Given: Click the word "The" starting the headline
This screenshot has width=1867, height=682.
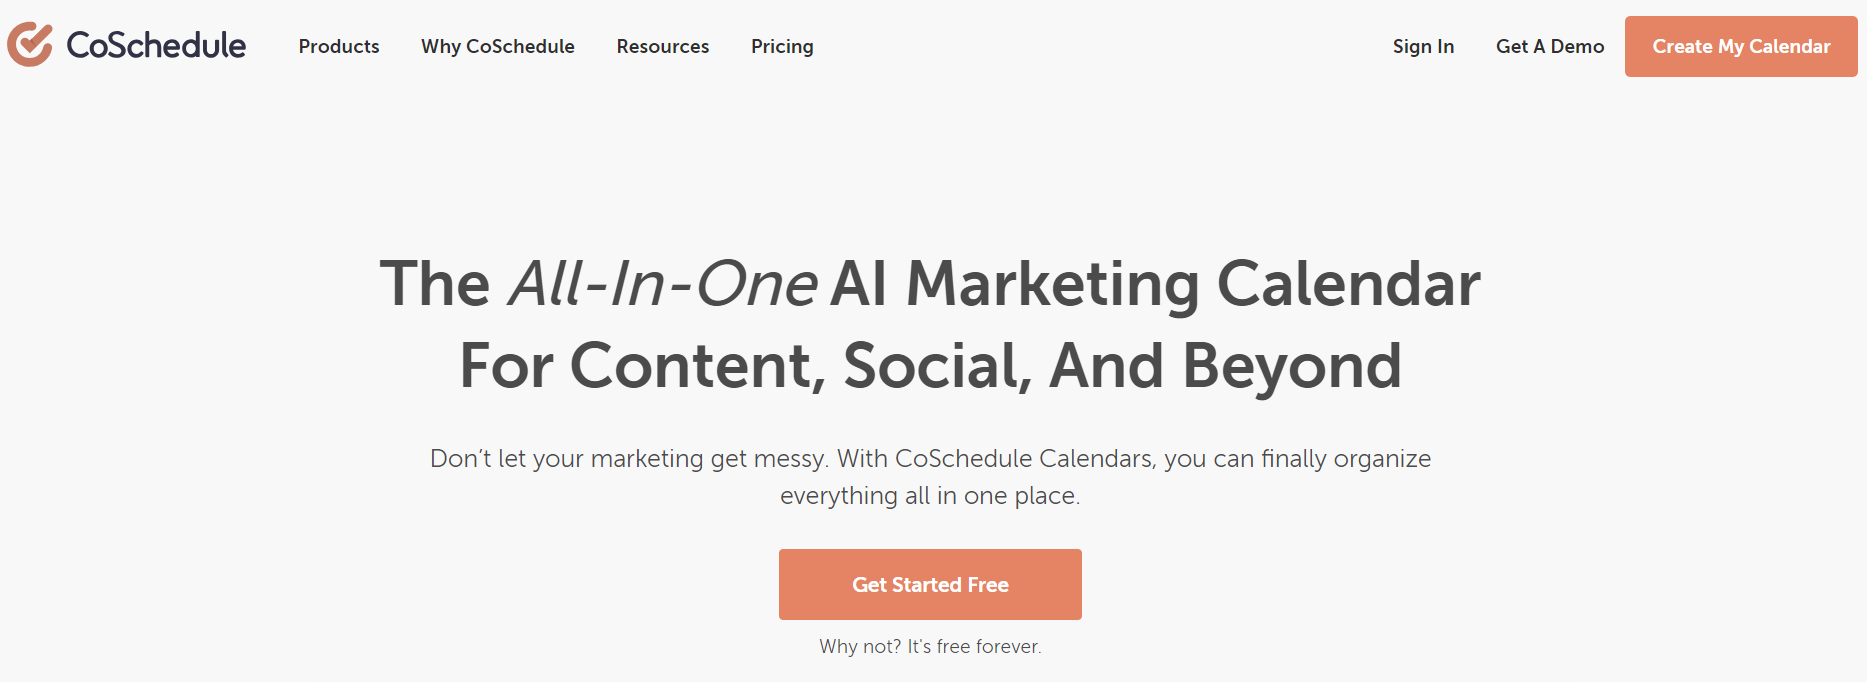Looking at the screenshot, I should pyautogui.click(x=435, y=284).
